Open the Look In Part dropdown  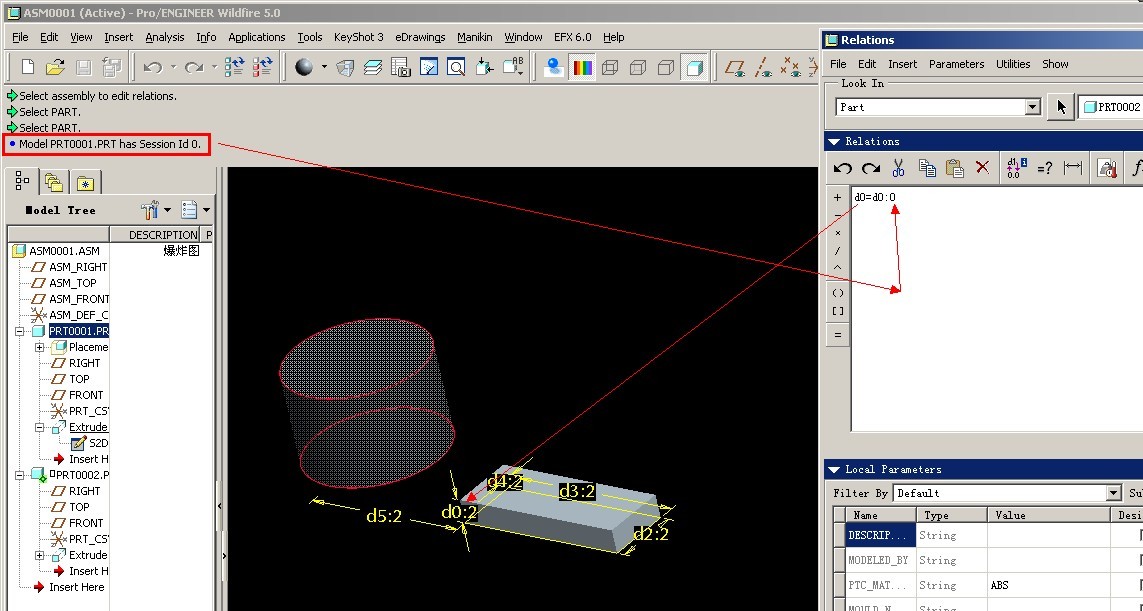click(1032, 107)
